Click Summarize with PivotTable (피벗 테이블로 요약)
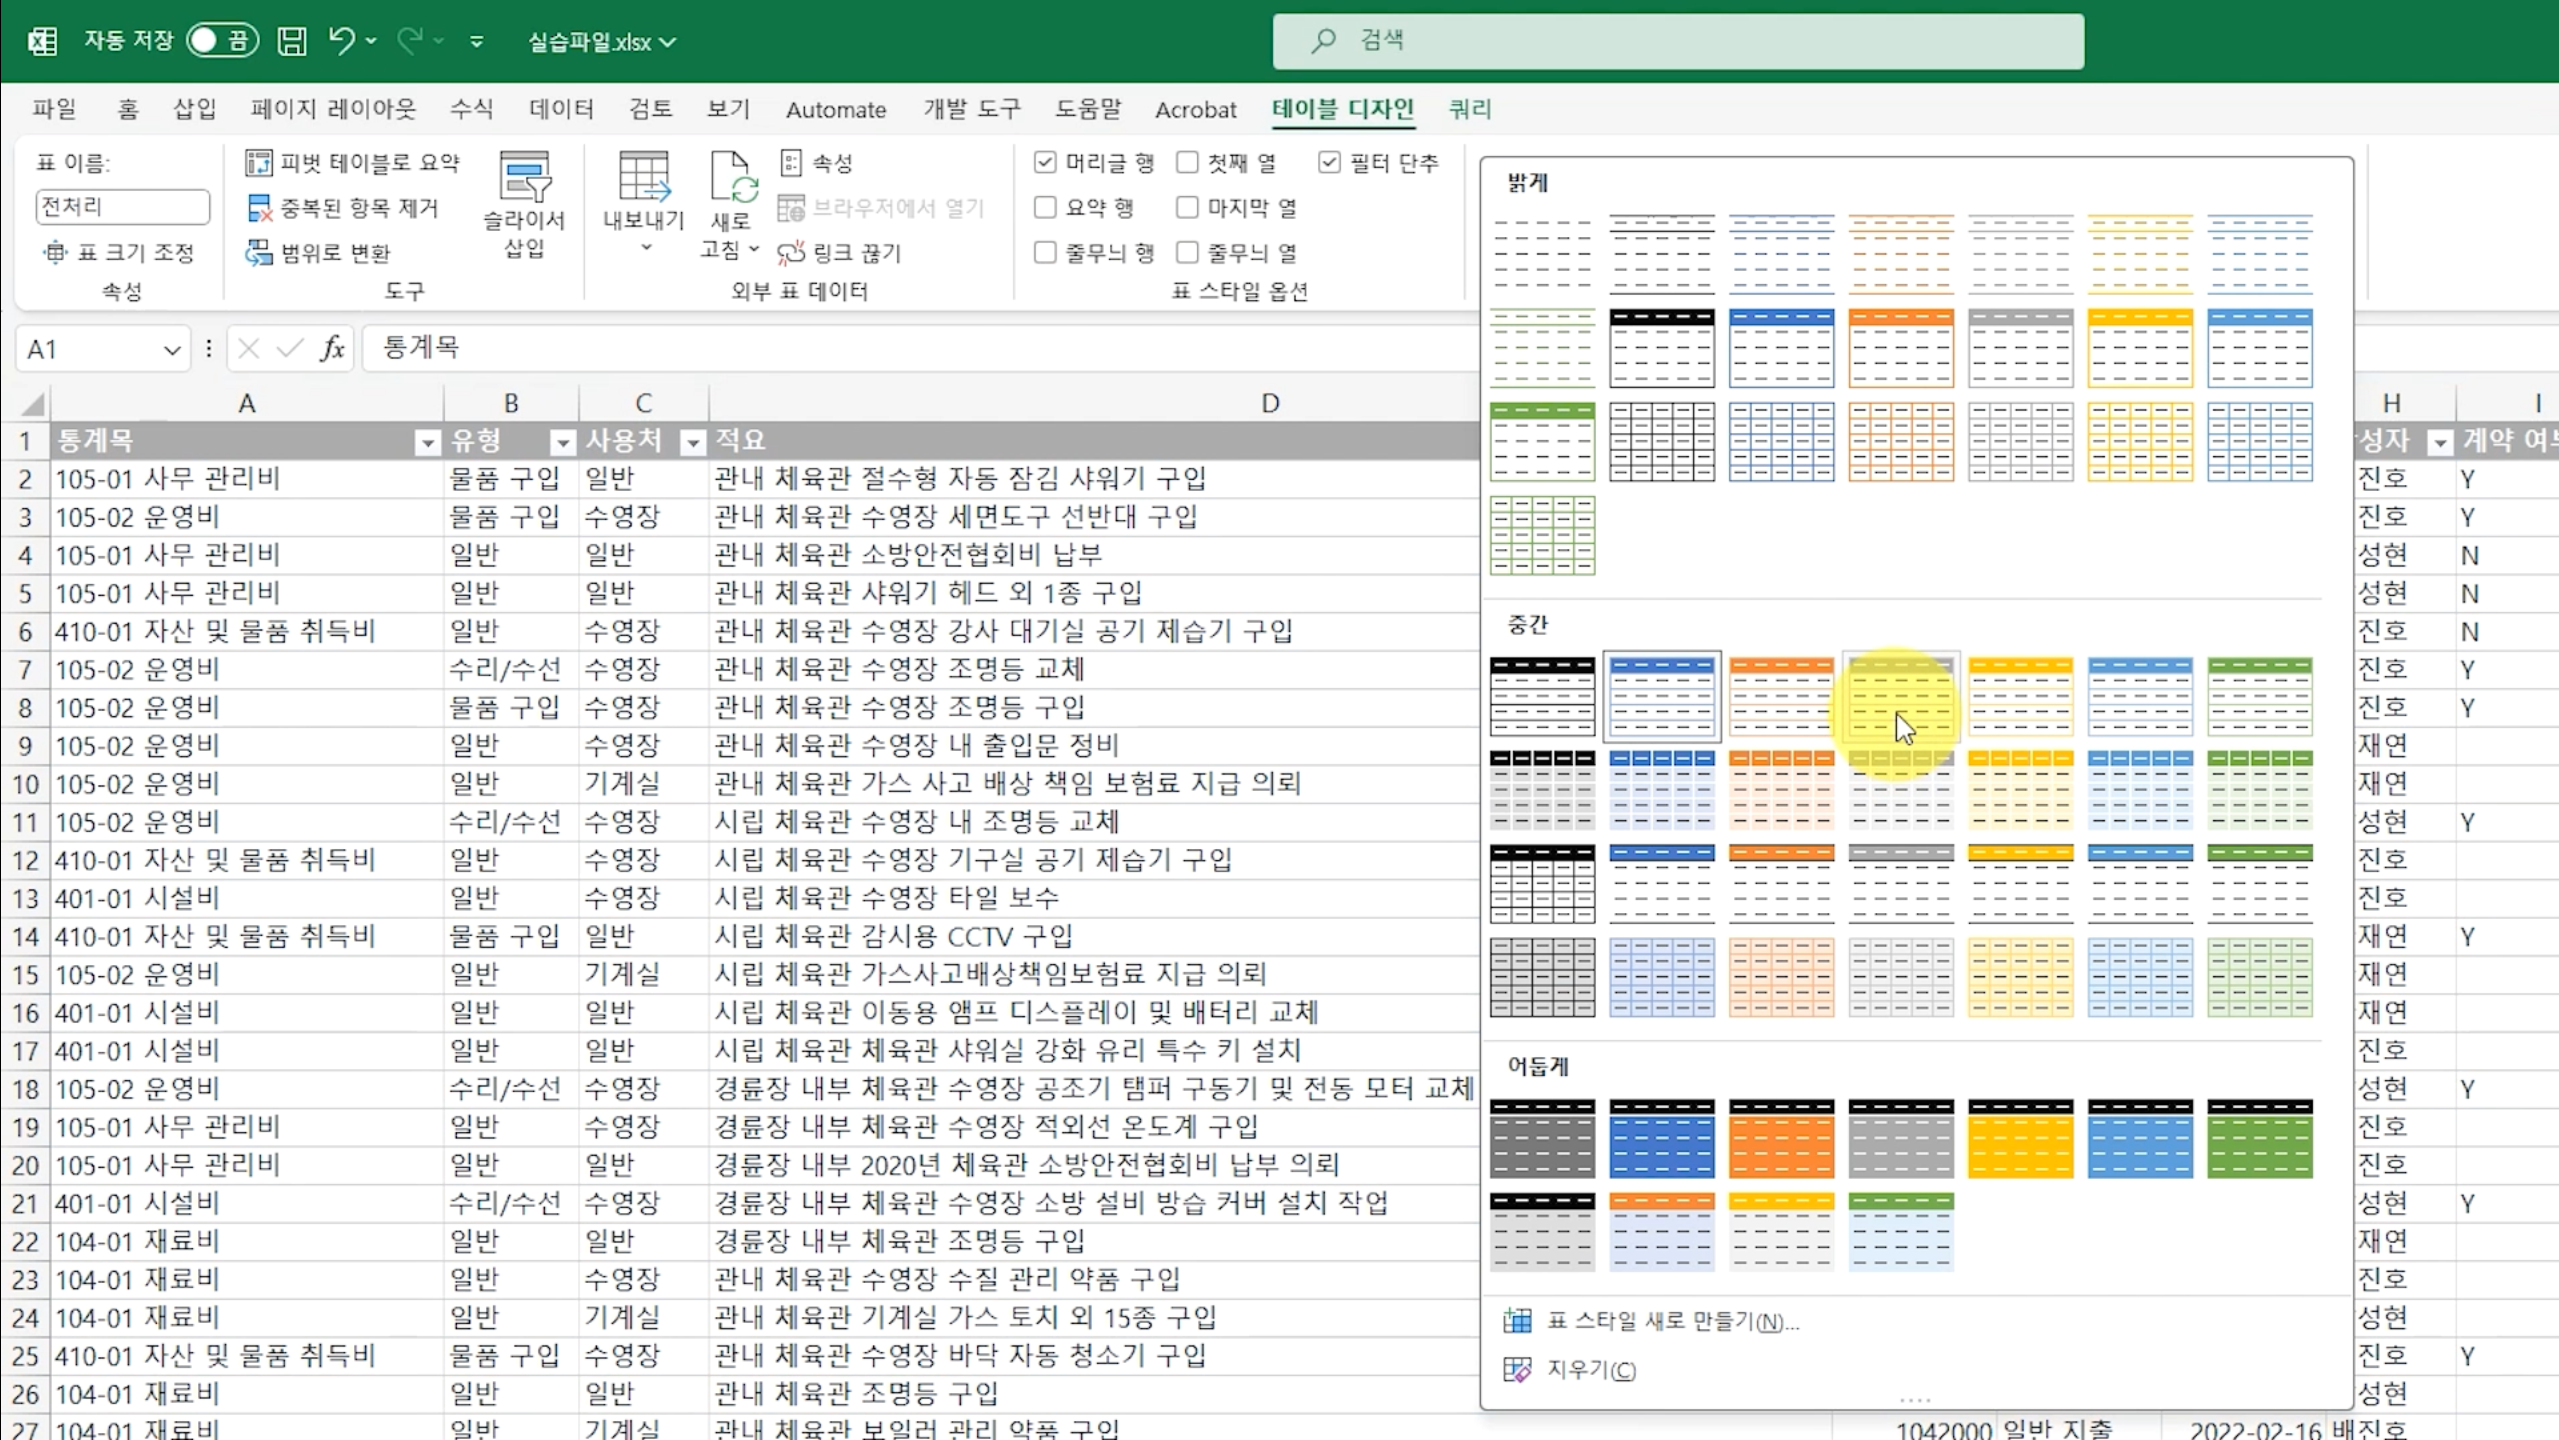The image size is (2559, 1440). click(x=353, y=163)
